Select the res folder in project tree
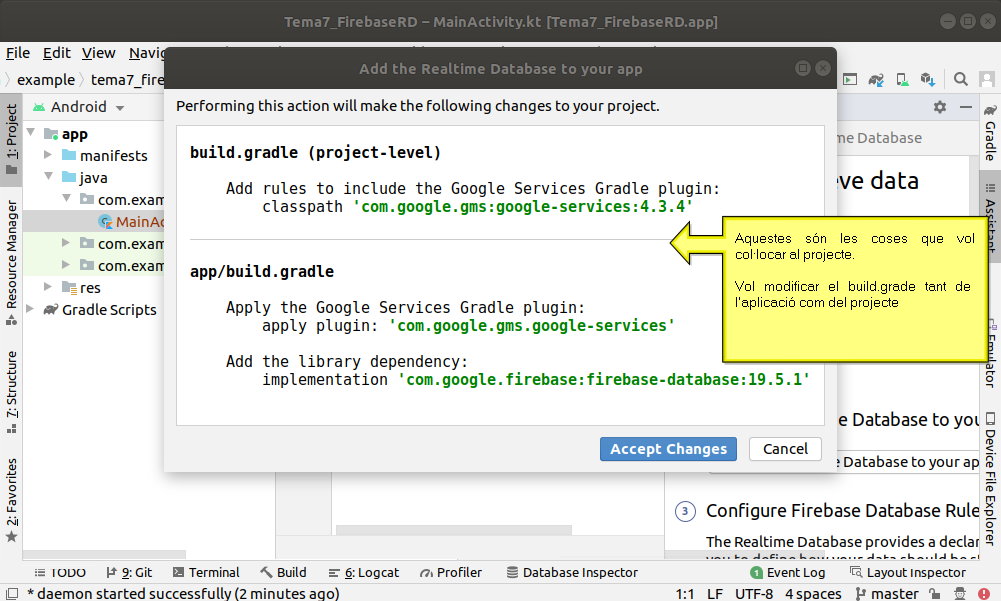 (x=81, y=287)
